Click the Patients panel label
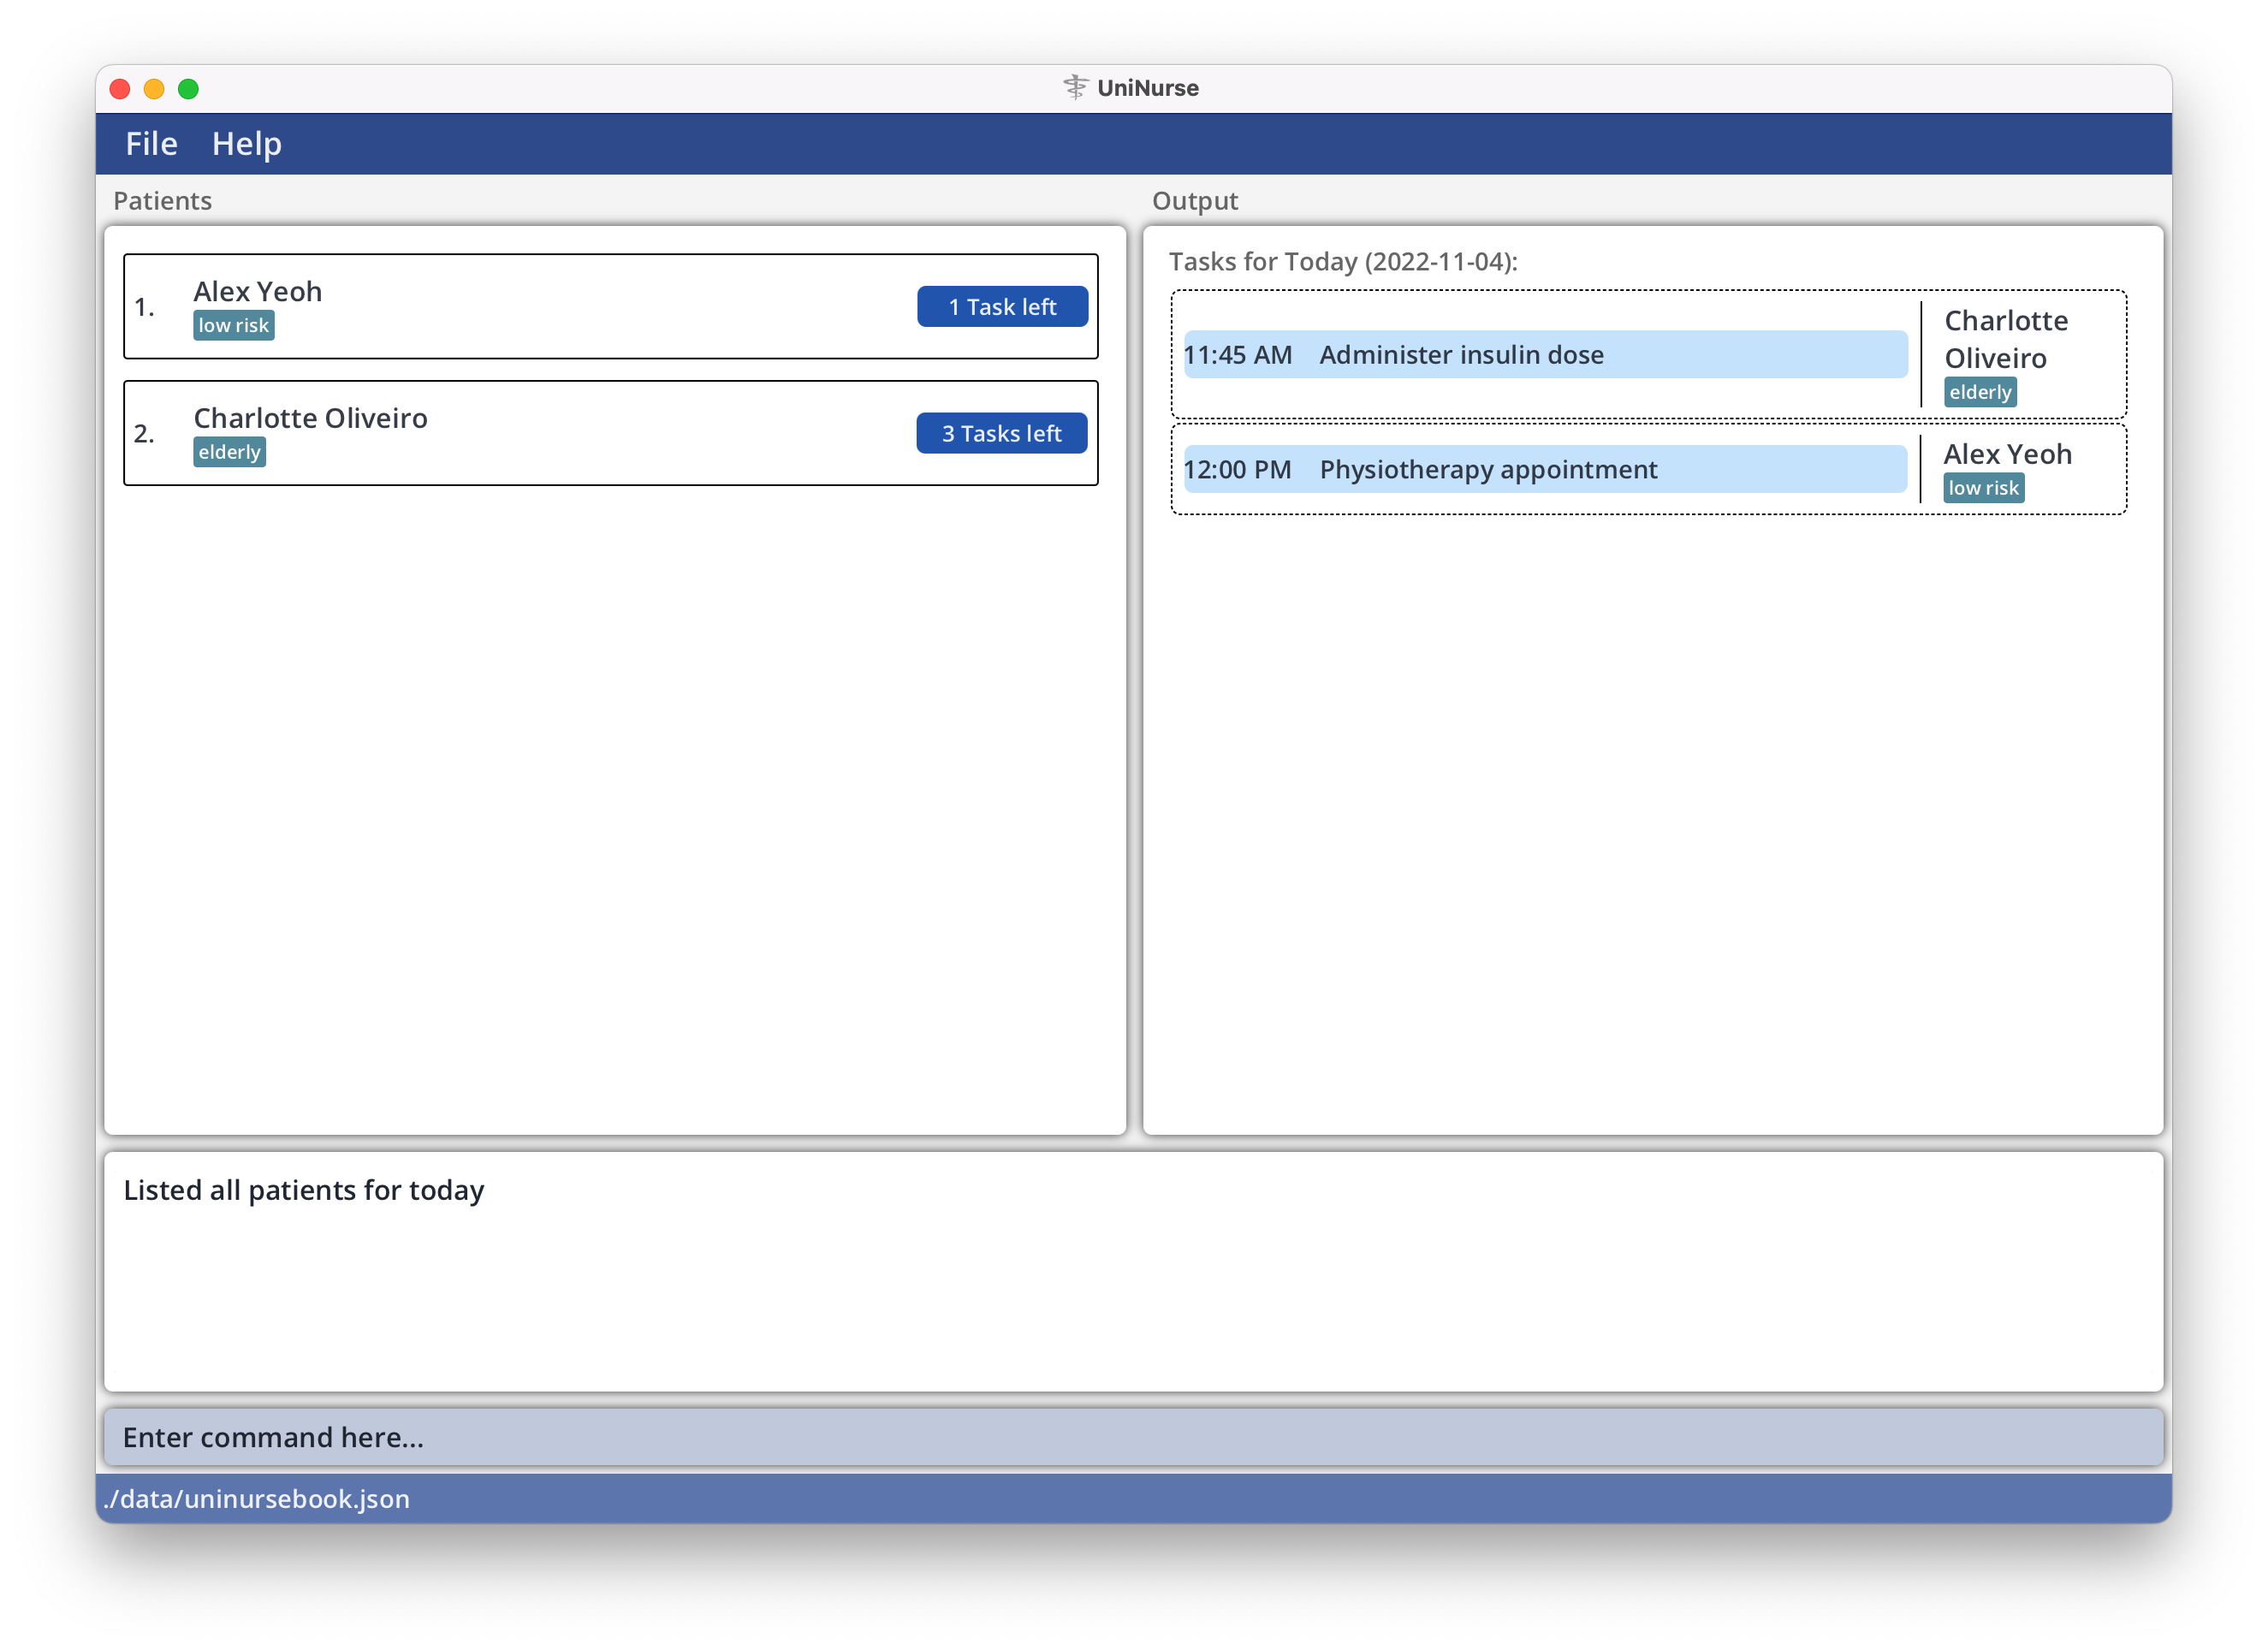The height and width of the screenshot is (1650, 2268). (162, 201)
